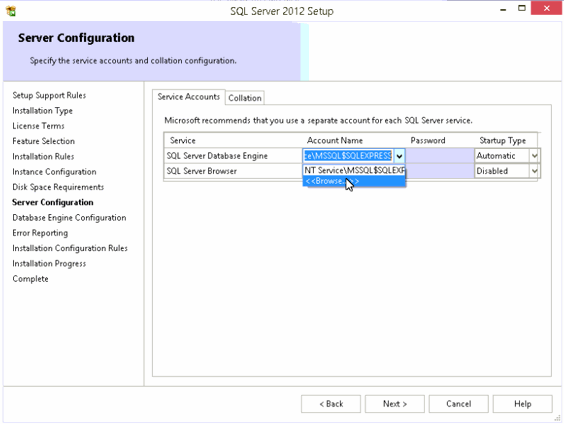Expand the Database Engine startup type dropdown

point(535,156)
